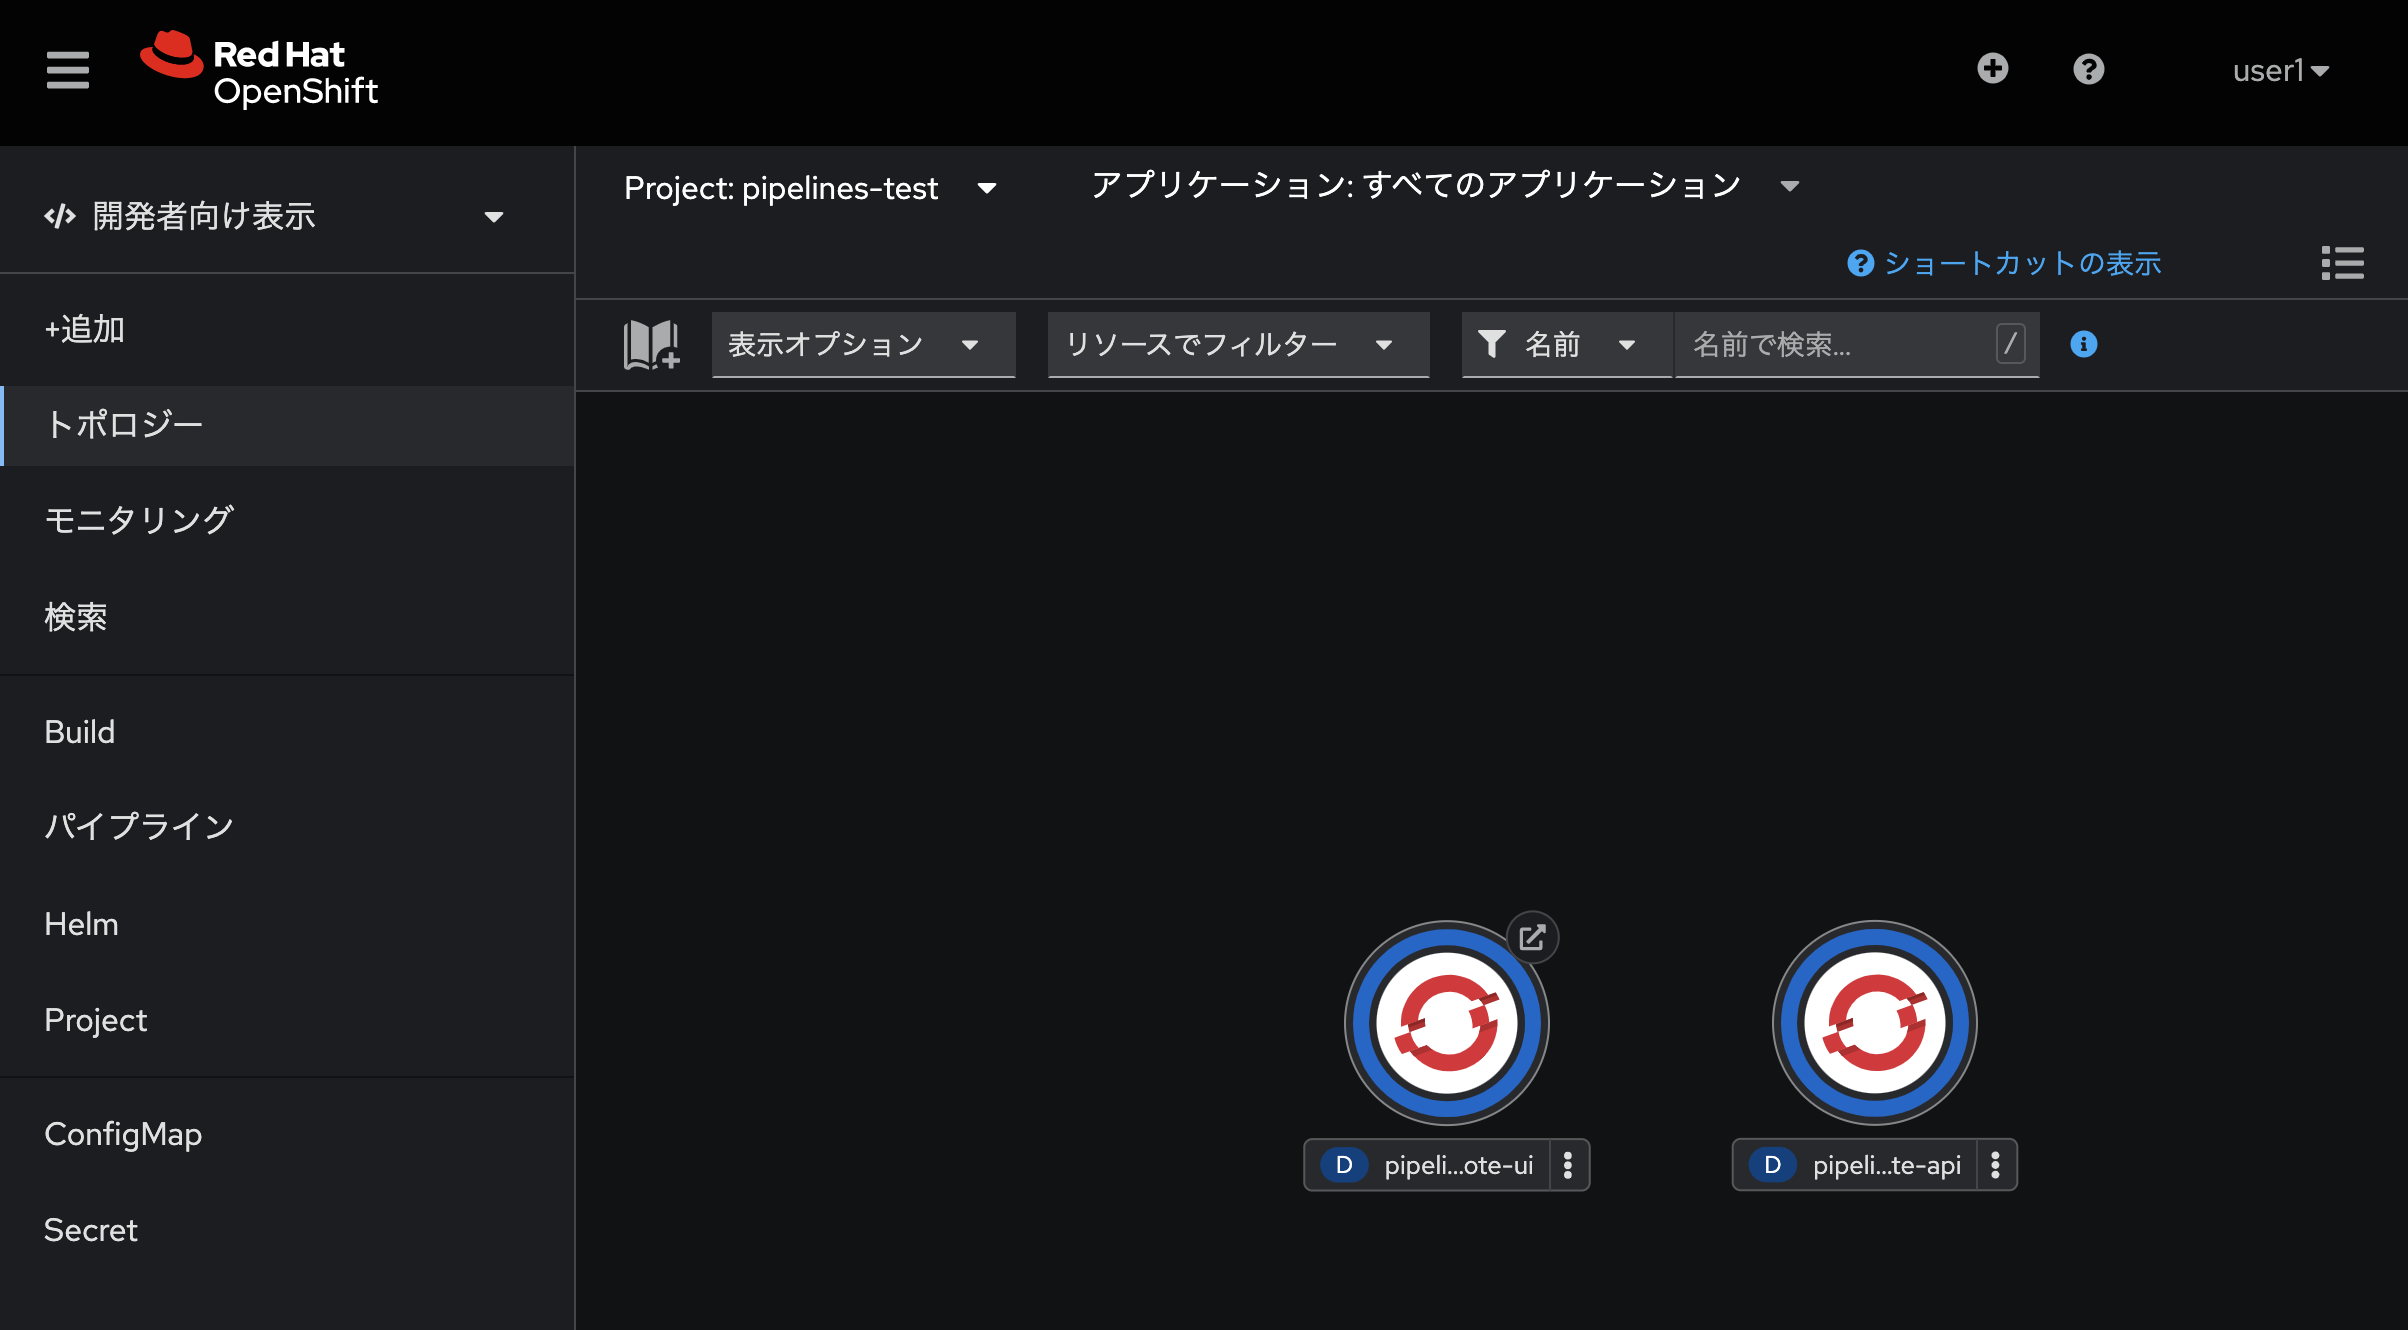The height and width of the screenshot is (1330, 2408).
Task: Open the 名前 filter type dropdown
Action: click(1566, 345)
